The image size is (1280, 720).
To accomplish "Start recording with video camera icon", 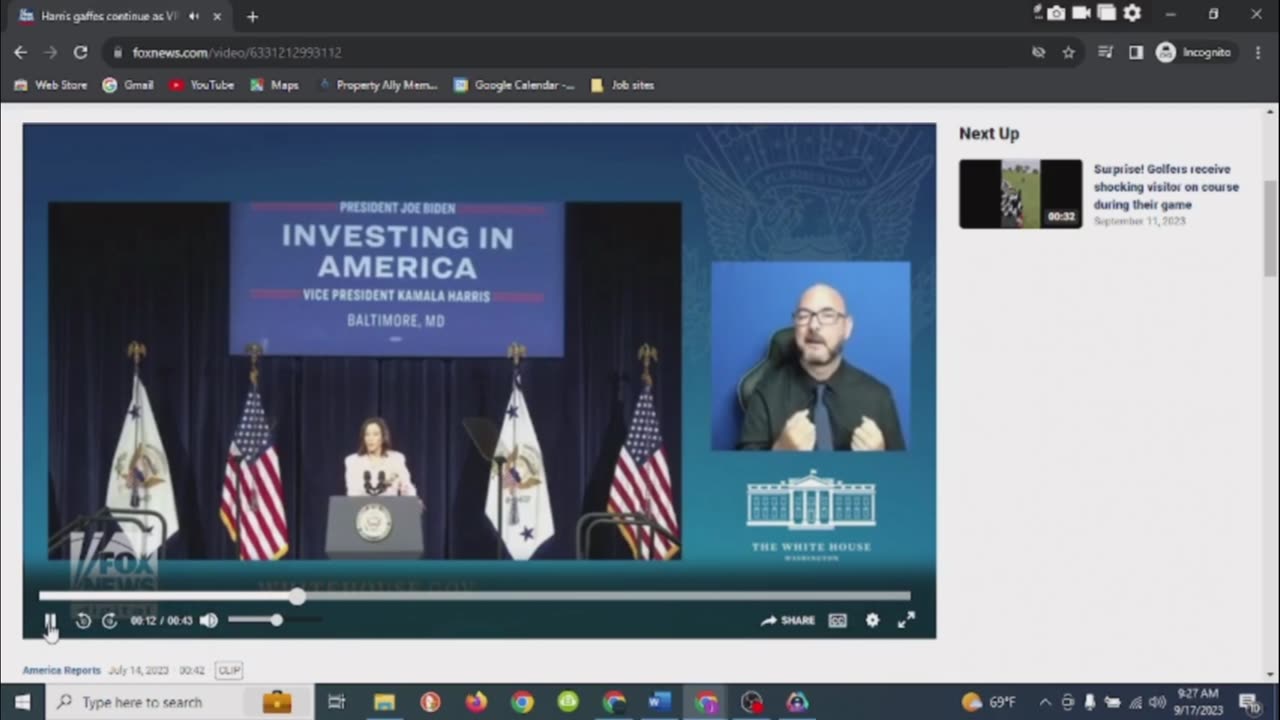I will pos(1081,13).
